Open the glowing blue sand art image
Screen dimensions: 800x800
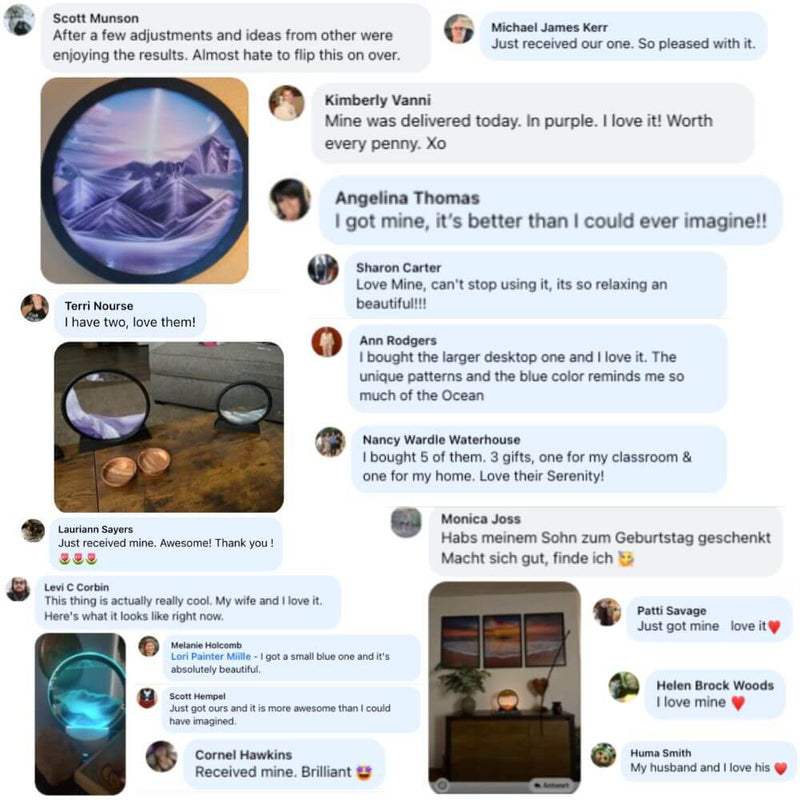[80, 713]
